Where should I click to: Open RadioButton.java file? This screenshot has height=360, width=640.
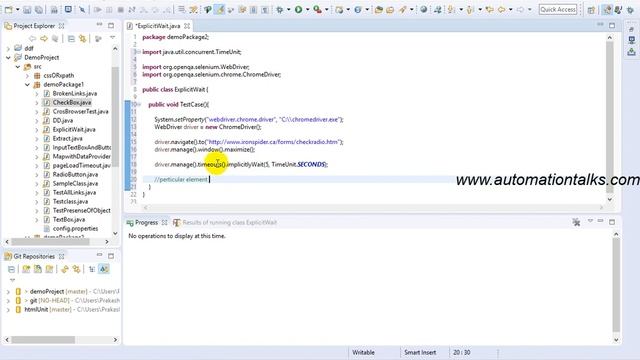pyautogui.click(x=75, y=174)
